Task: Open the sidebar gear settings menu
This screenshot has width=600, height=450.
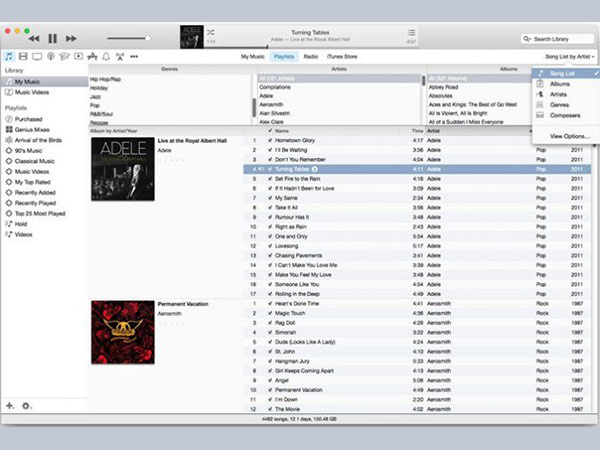Action: pyautogui.click(x=26, y=406)
